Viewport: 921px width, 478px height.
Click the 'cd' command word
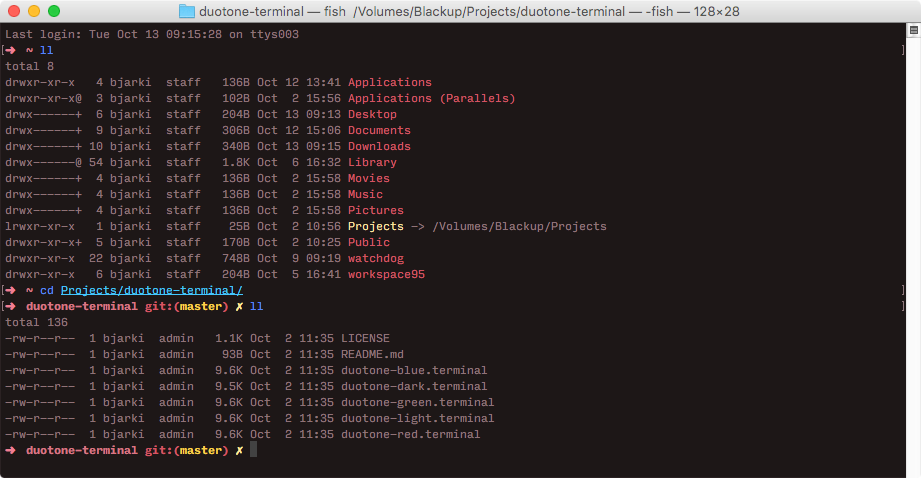pos(46,290)
